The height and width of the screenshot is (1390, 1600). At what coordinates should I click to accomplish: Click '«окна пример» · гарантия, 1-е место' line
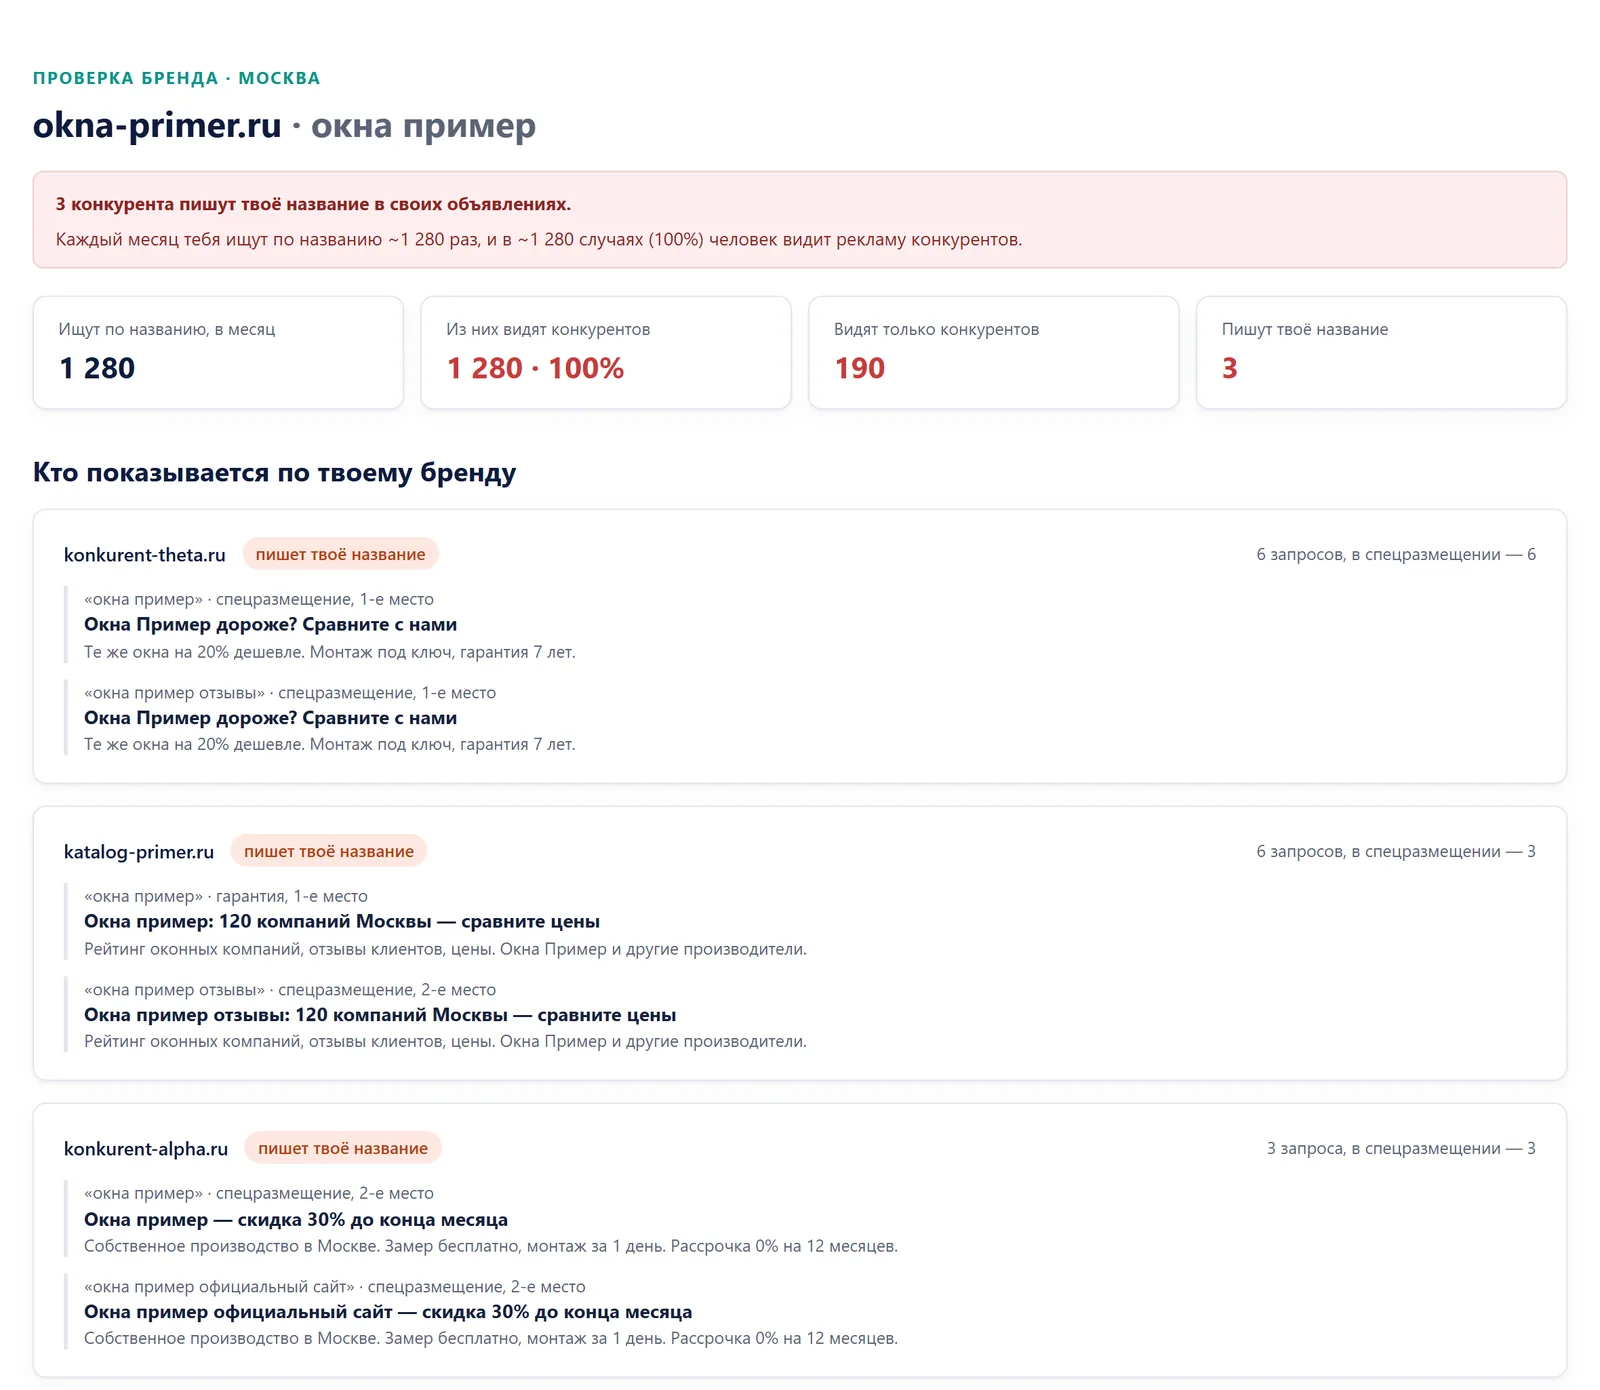coord(226,896)
